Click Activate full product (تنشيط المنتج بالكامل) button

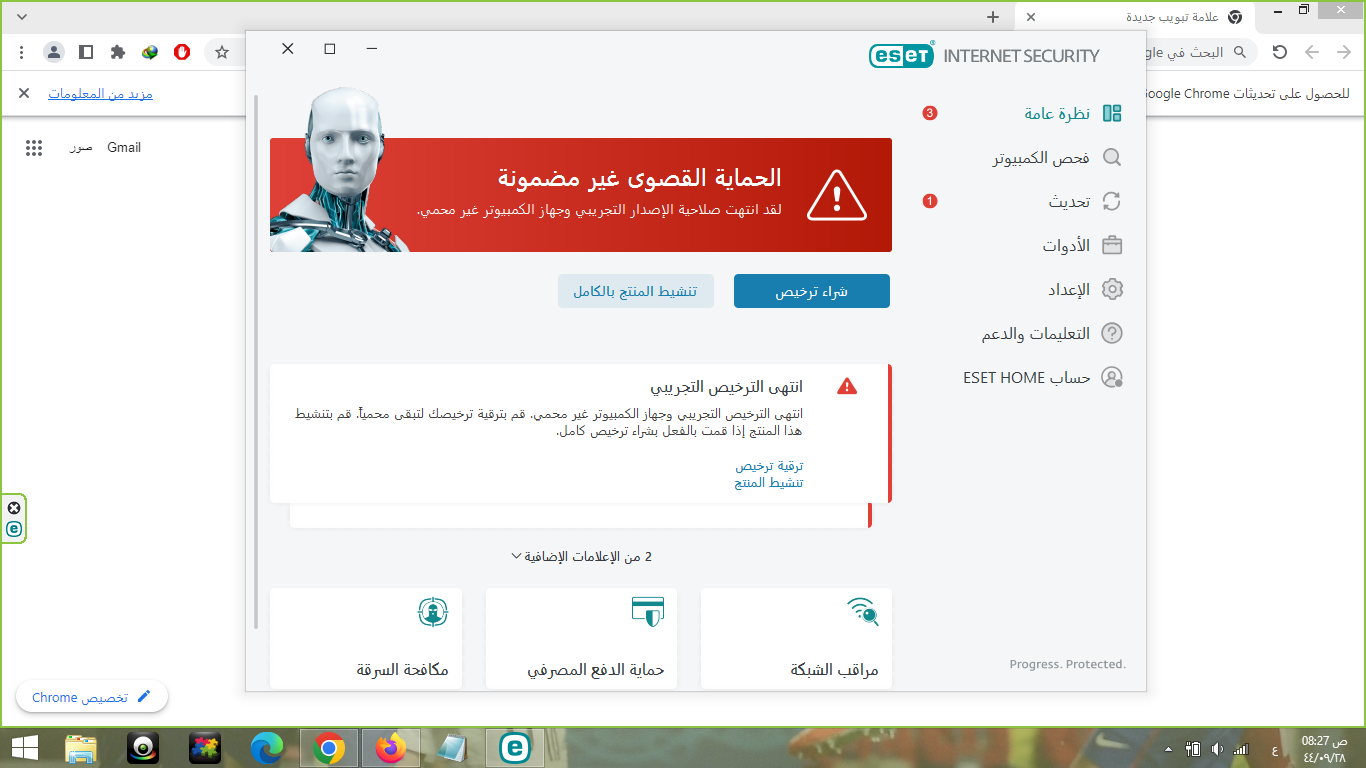pos(636,291)
